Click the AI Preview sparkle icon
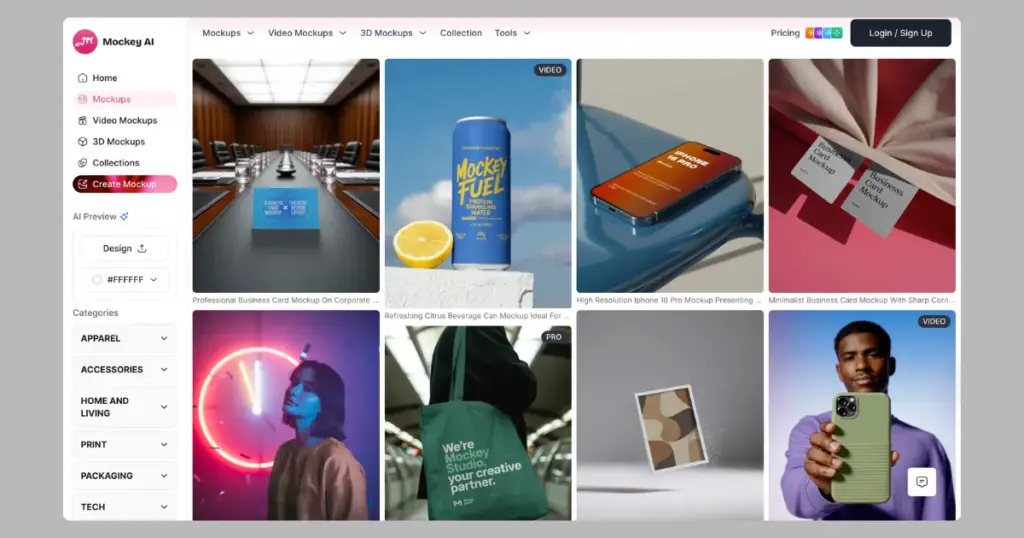The image size is (1024, 538). [x=124, y=217]
